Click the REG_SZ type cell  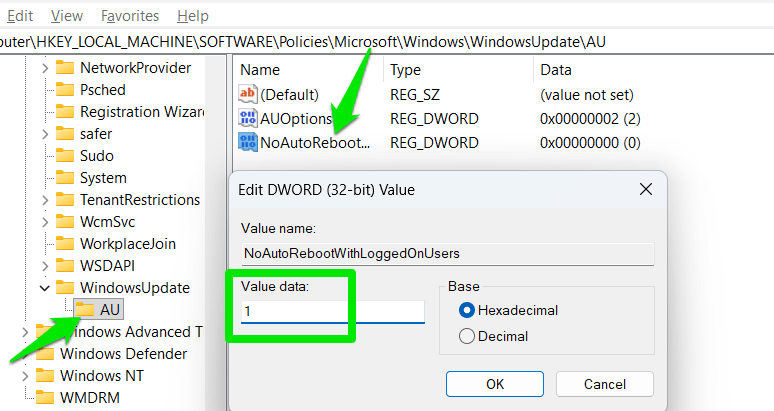415,95
